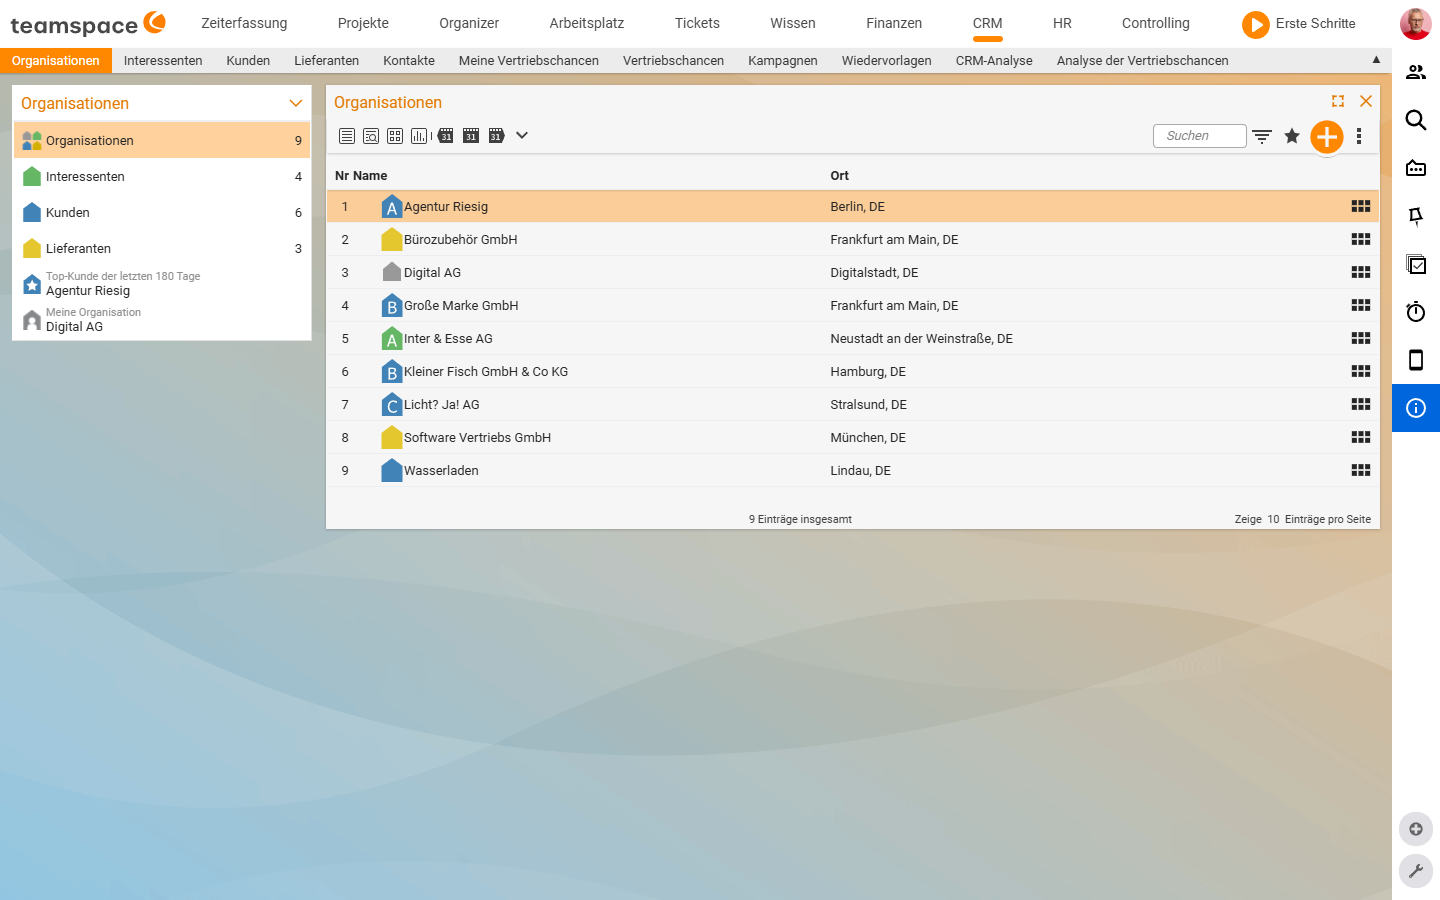1440x900 pixels.
Task: Click the Stralsund, DE location cell
Action: [868, 405]
